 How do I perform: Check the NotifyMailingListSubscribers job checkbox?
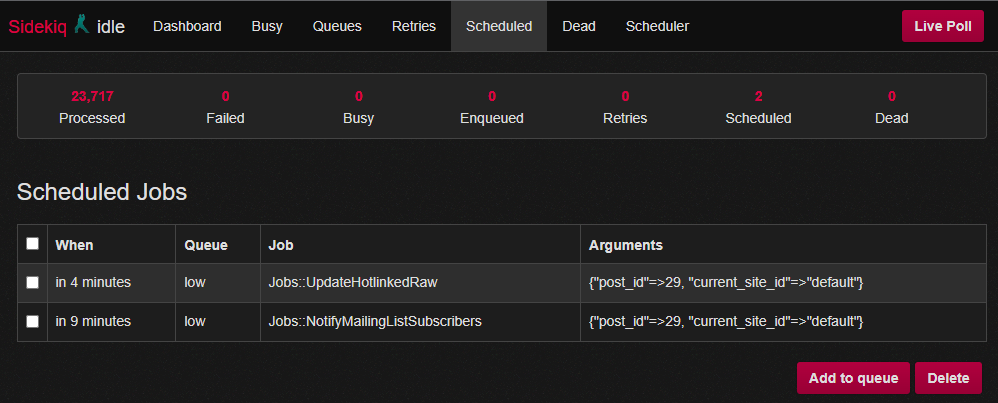pos(32,322)
